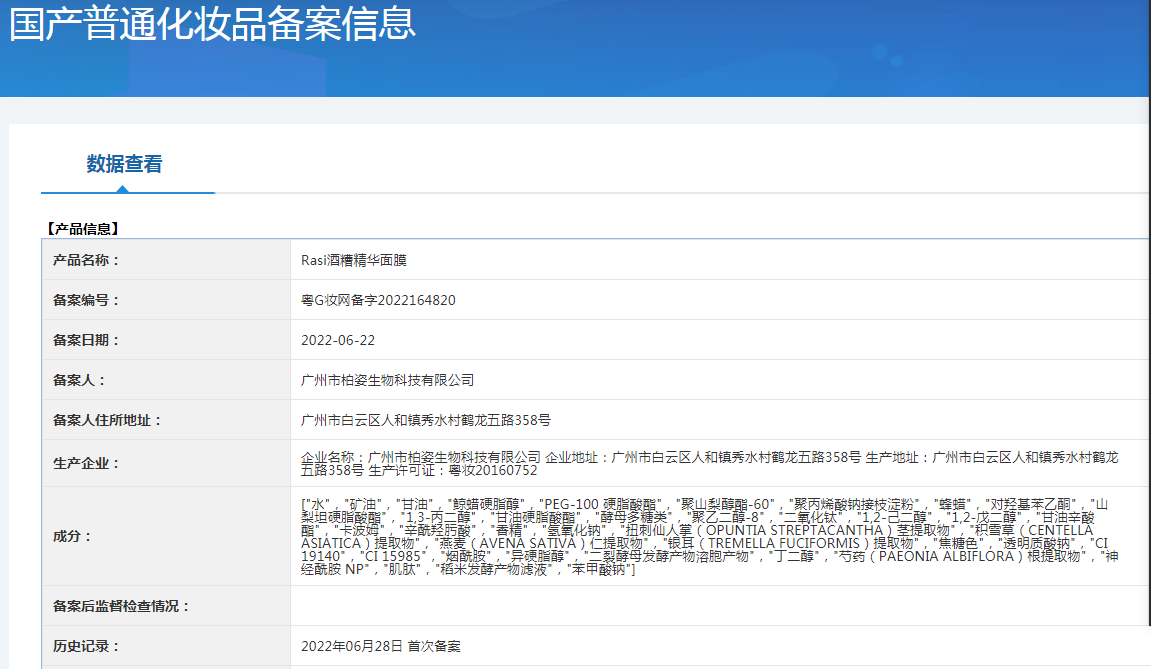Click the filer name 广州市柏姿生物科技有限公司
Screen dimensions: 1151x669
tap(387, 380)
